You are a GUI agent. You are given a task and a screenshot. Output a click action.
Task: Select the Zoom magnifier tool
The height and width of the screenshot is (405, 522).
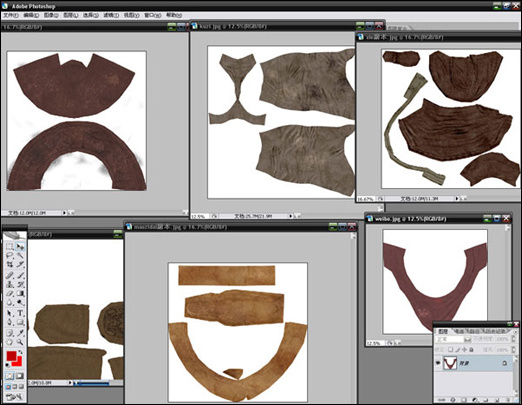coord(20,342)
